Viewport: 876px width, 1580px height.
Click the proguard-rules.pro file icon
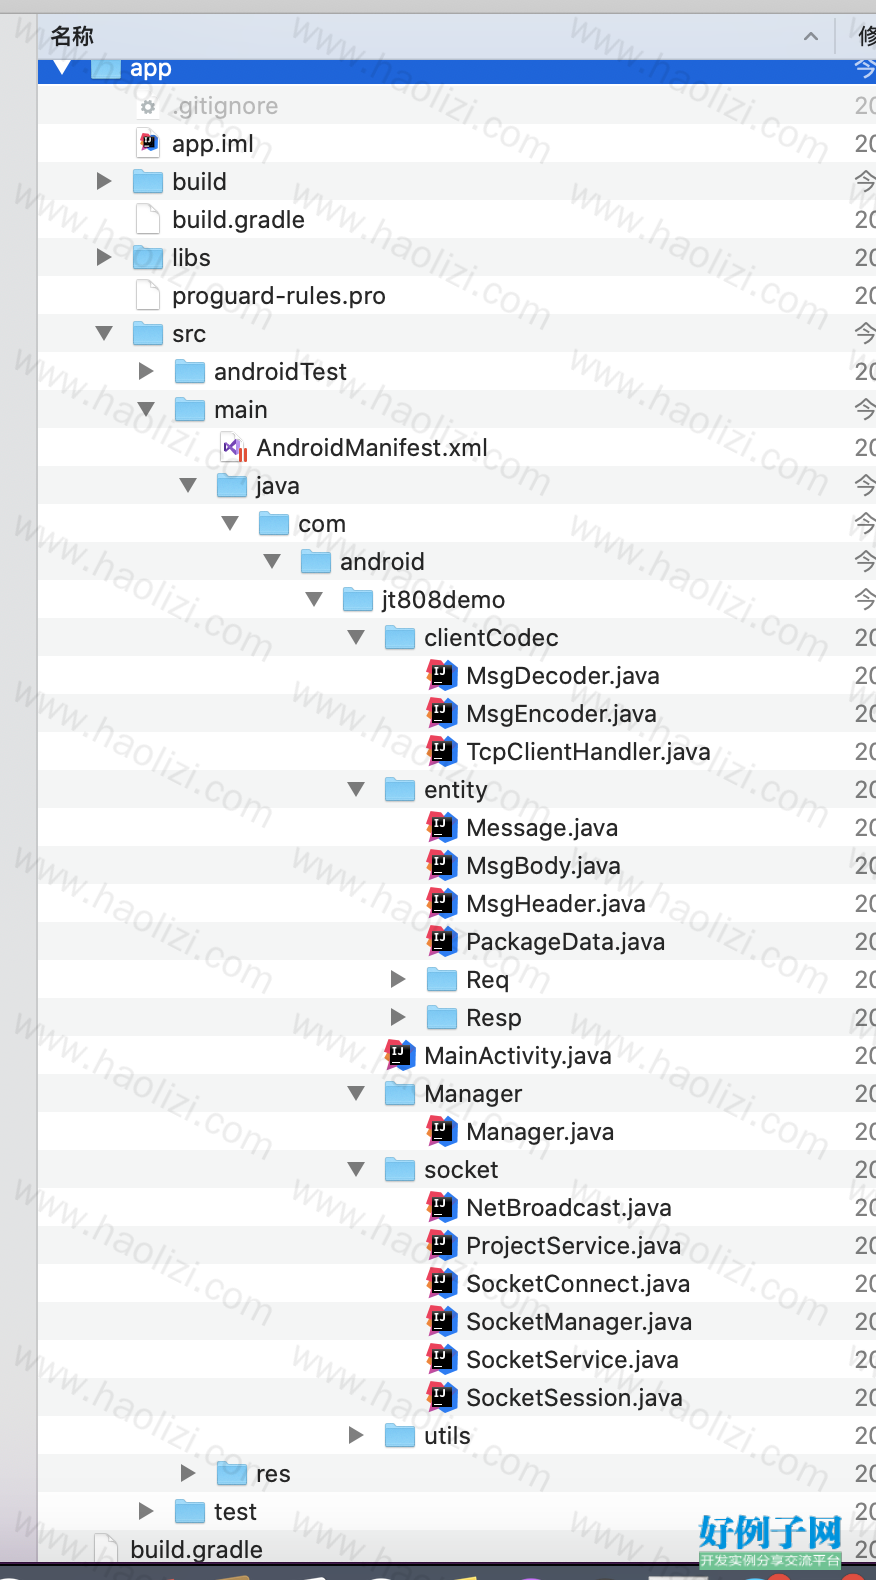click(148, 295)
